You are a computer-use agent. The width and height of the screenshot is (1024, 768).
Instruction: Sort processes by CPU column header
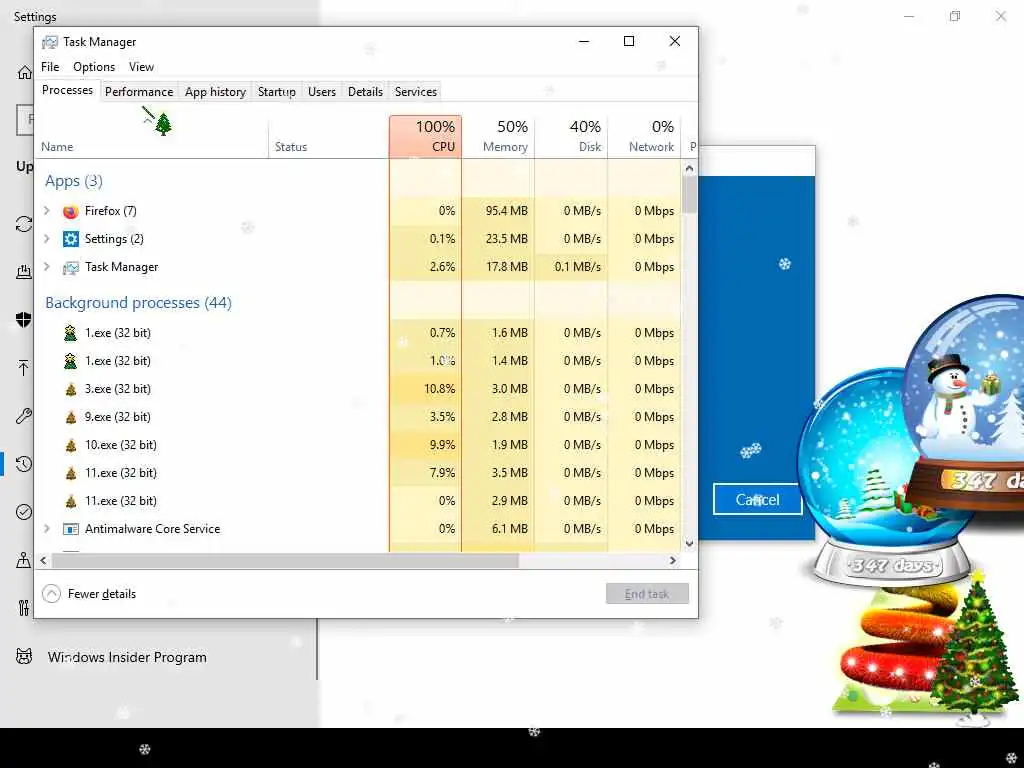pyautogui.click(x=426, y=136)
